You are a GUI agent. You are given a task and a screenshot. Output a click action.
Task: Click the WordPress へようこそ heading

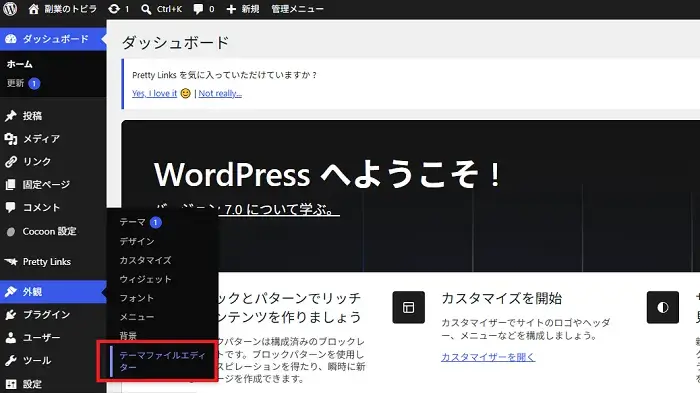pos(327,174)
